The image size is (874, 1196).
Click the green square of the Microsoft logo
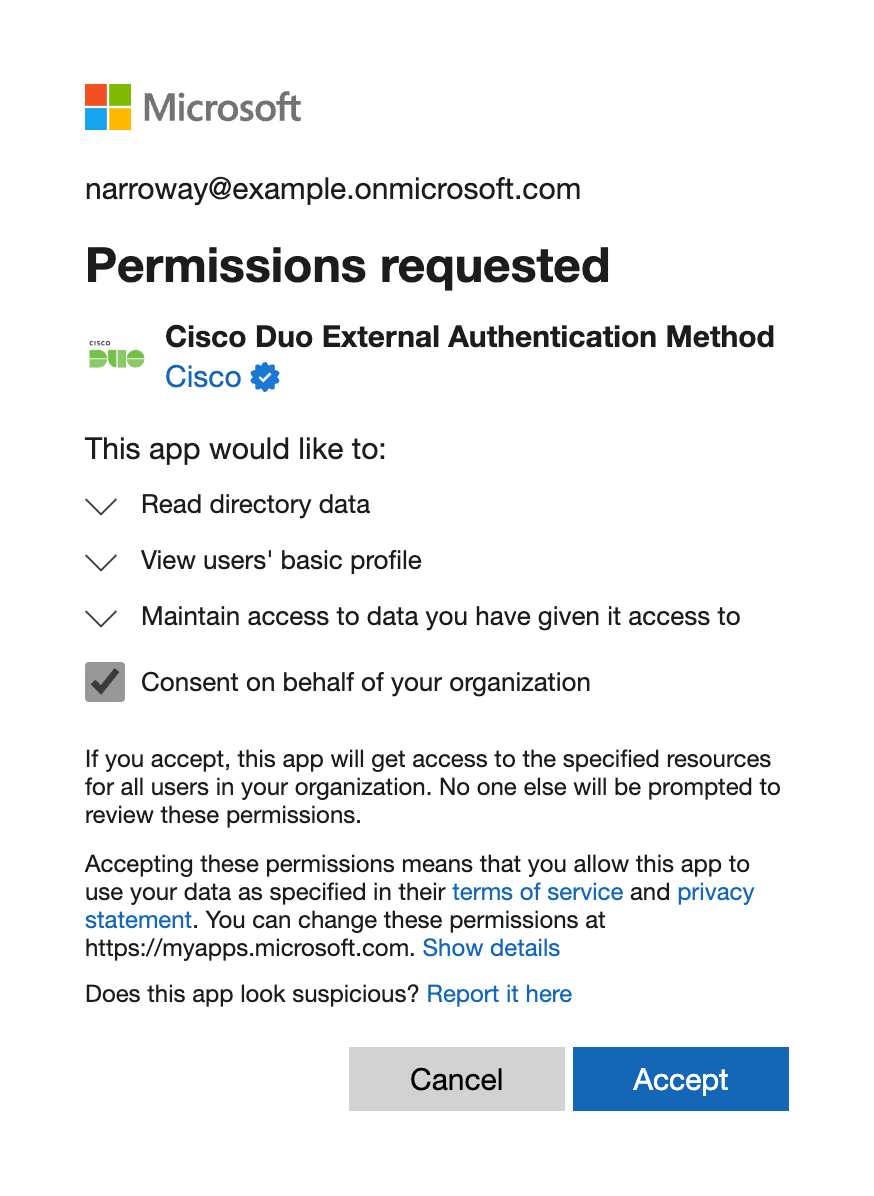click(x=120, y=93)
